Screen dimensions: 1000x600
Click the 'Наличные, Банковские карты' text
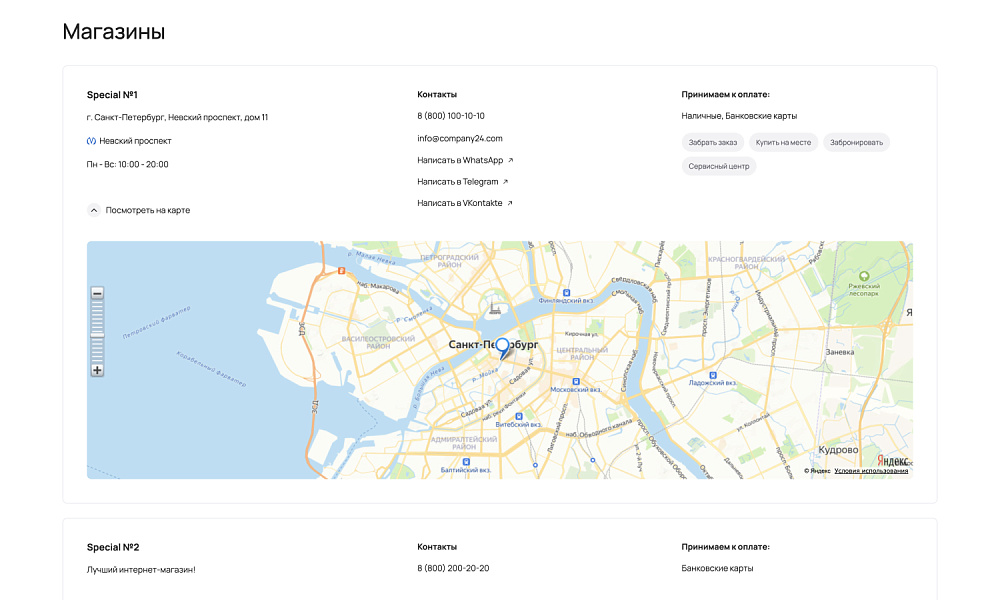pos(739,116)
